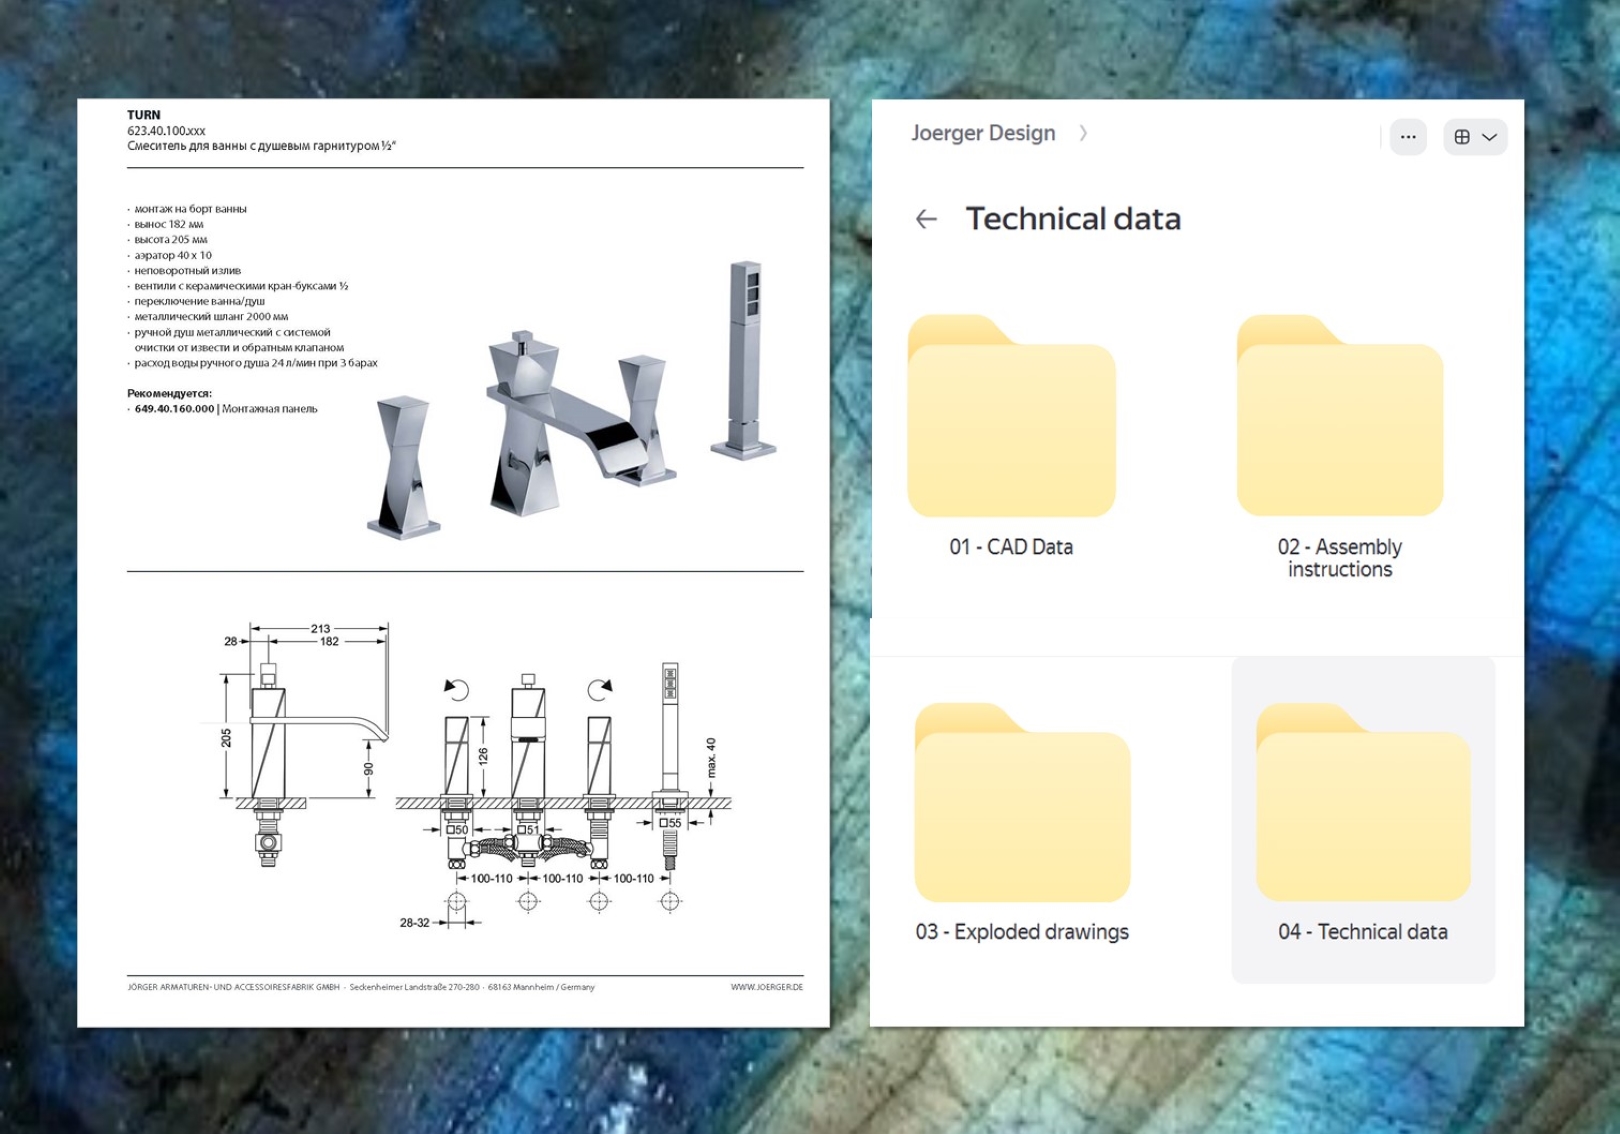Go to the Joerger Design breadcrumb
This screenshot has width=1620, height=1134.
click(x=983, y=133)
